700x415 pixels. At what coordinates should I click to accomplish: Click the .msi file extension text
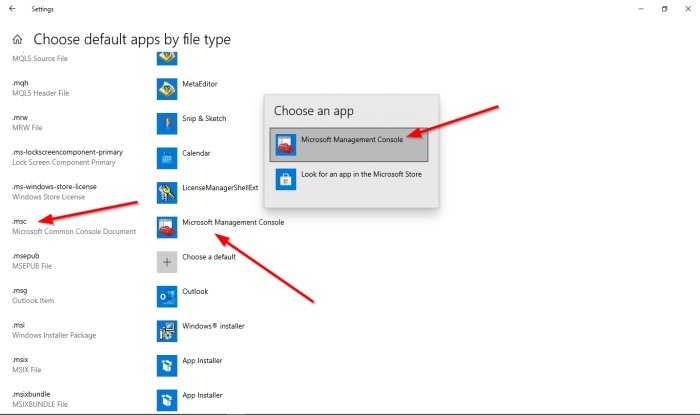point(18,325)
